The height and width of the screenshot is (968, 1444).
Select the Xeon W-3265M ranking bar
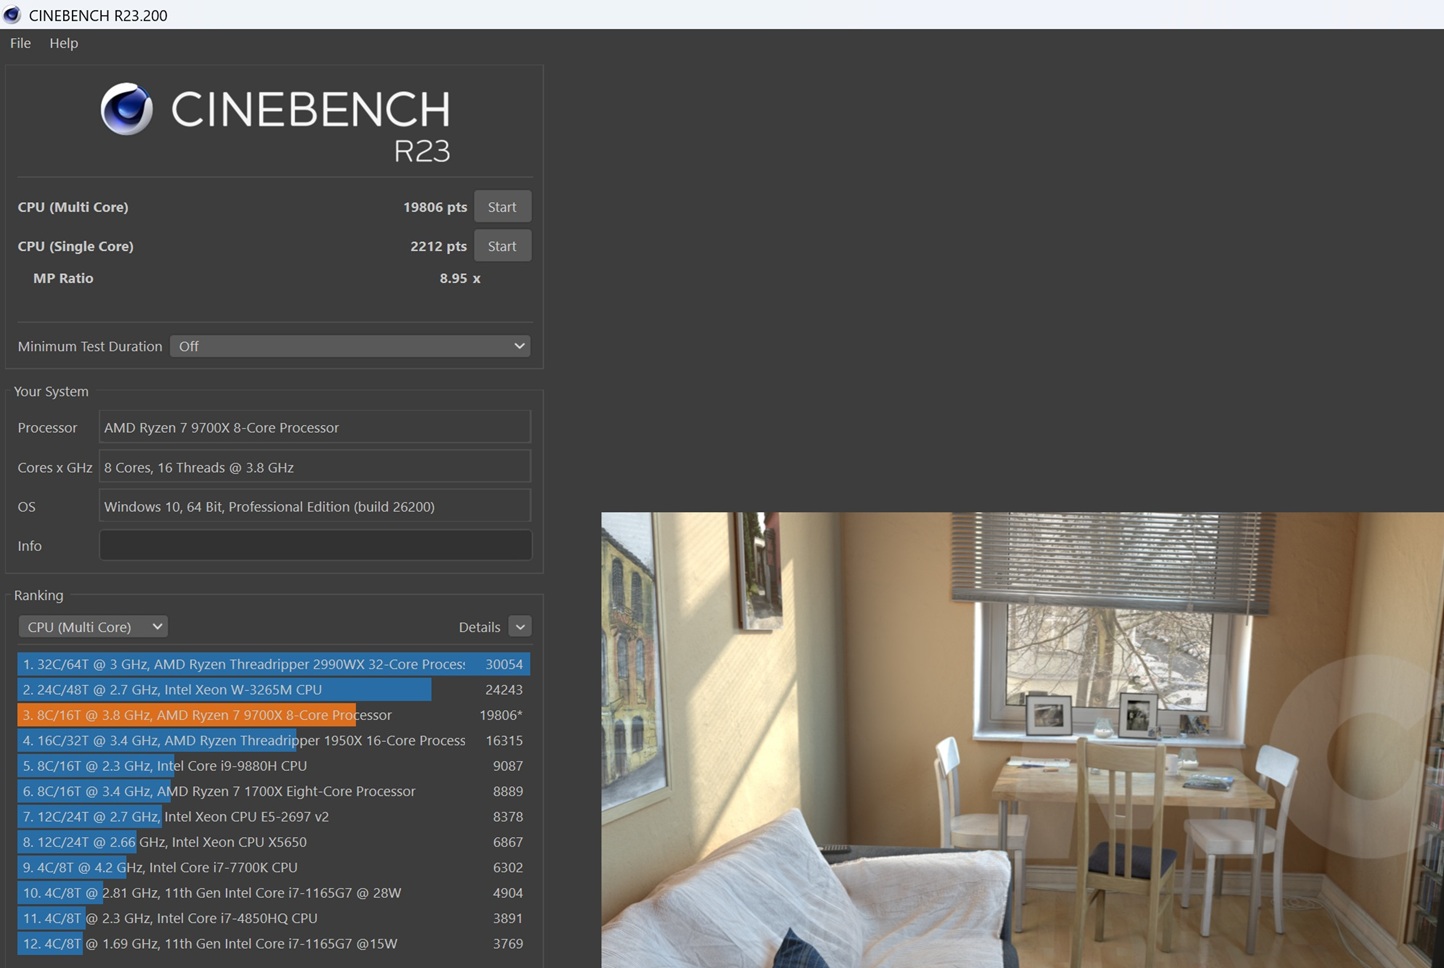(x=224, y=690)
